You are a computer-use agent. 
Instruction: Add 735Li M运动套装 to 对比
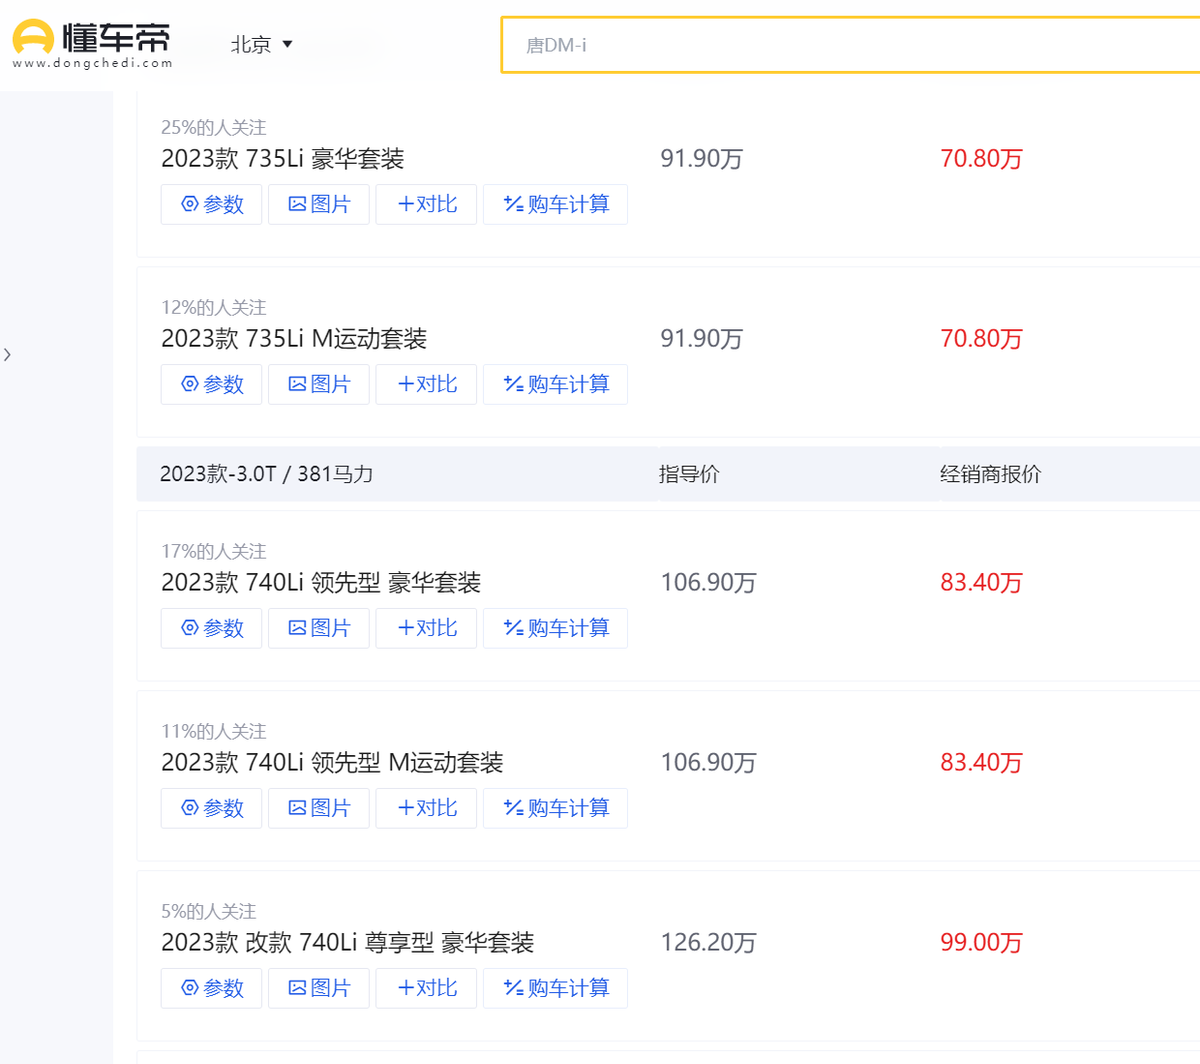tap(426, 384)
